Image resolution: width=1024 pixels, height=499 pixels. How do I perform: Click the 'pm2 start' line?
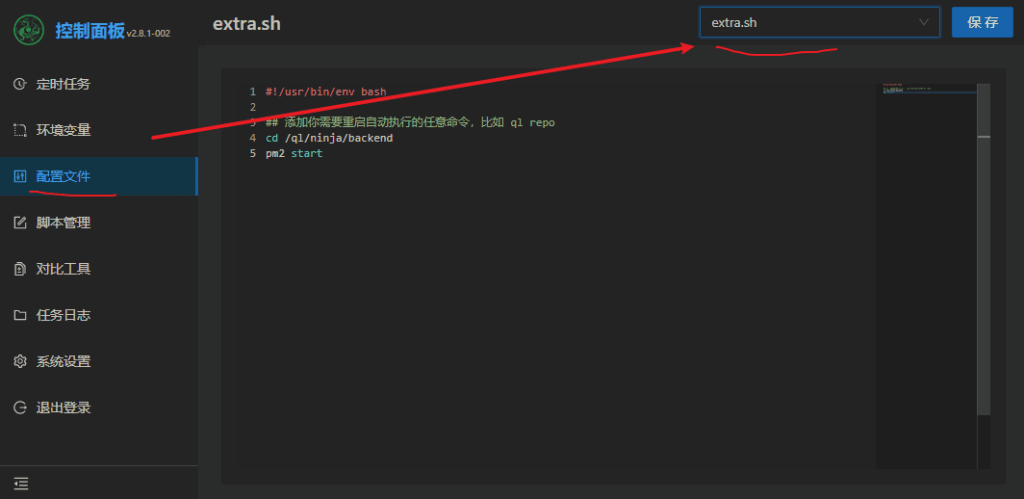294,154
